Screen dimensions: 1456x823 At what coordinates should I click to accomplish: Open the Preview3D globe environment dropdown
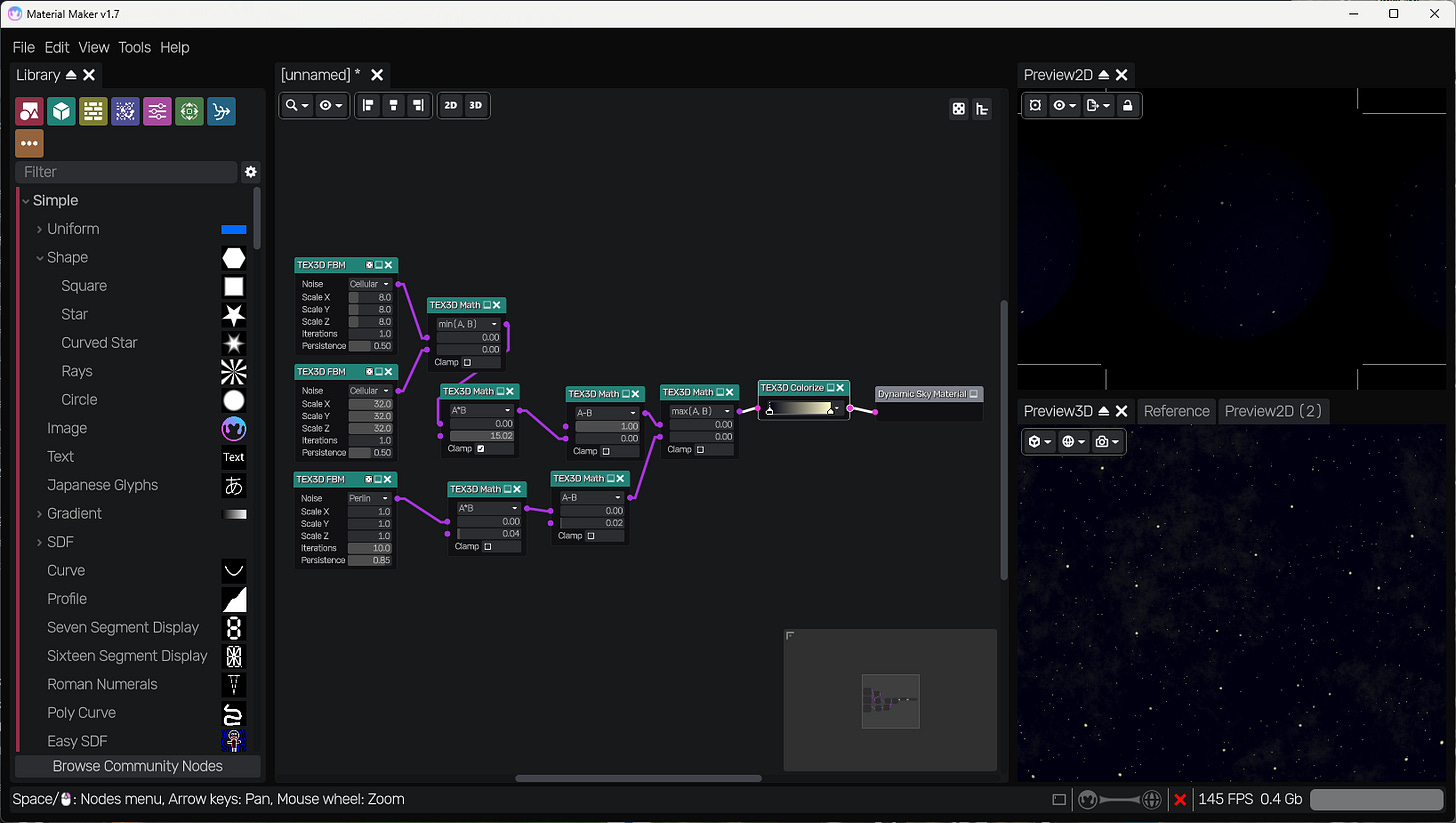(x=1074, y=441)
